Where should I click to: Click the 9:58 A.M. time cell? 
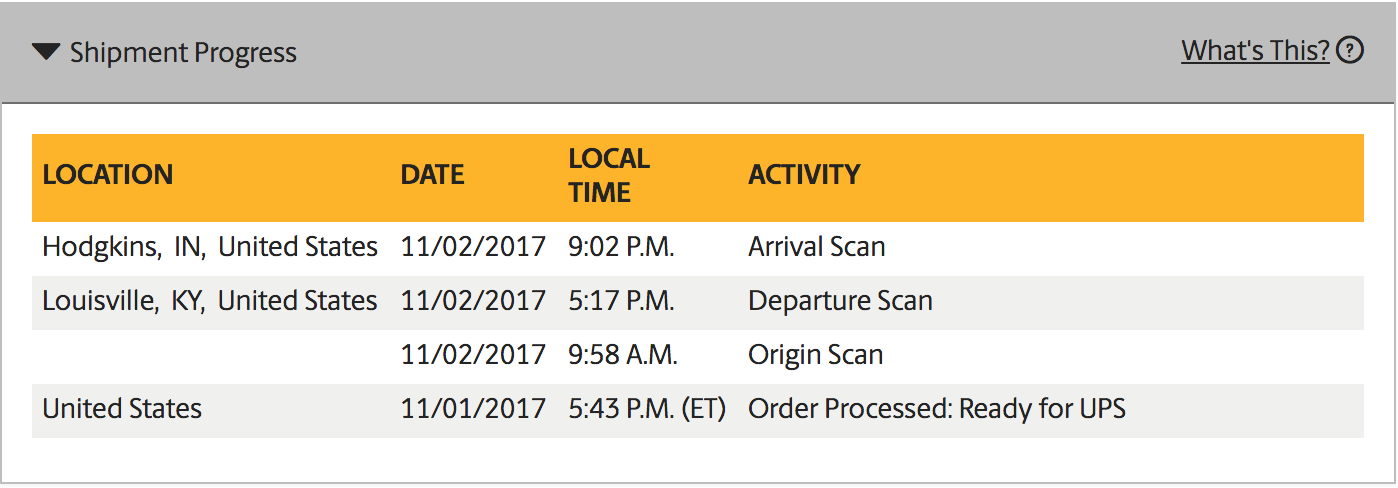coord(623,355)
